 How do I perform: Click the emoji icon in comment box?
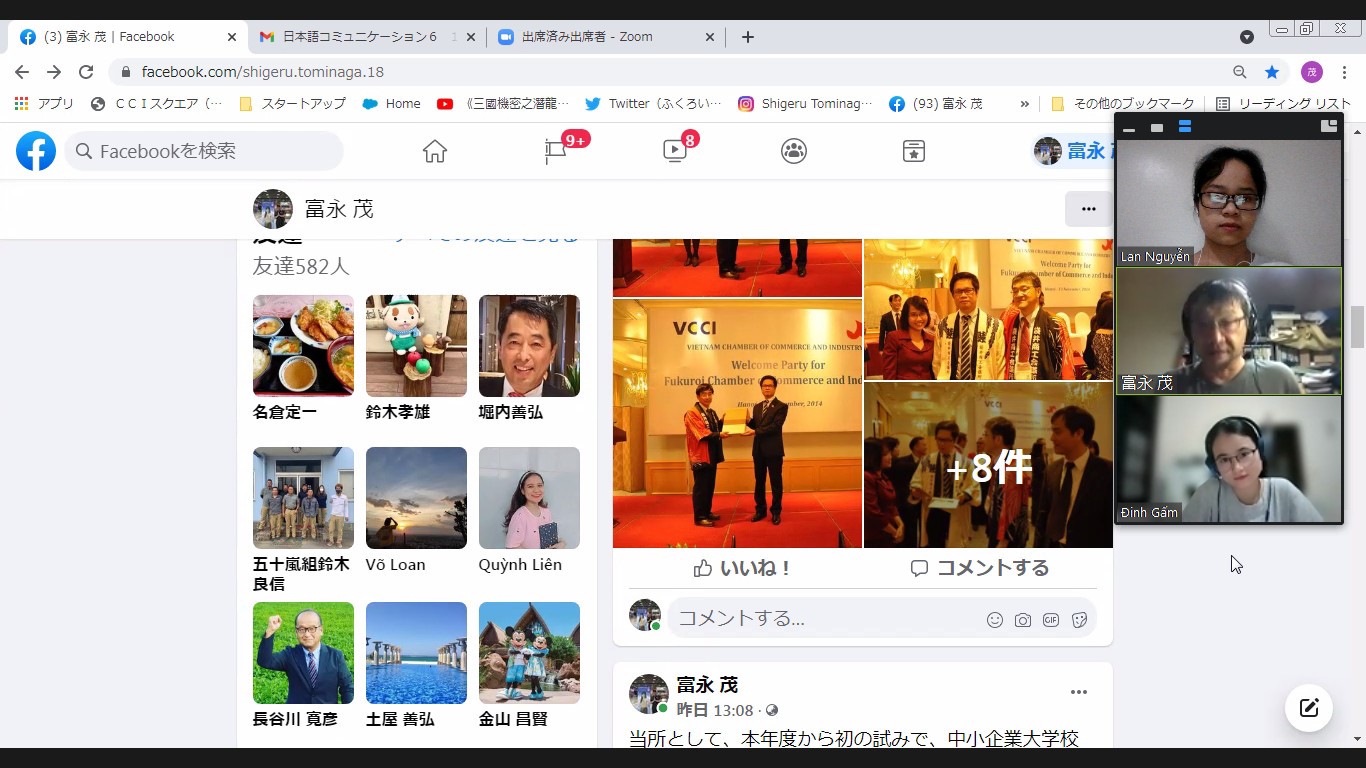(995, 620)
